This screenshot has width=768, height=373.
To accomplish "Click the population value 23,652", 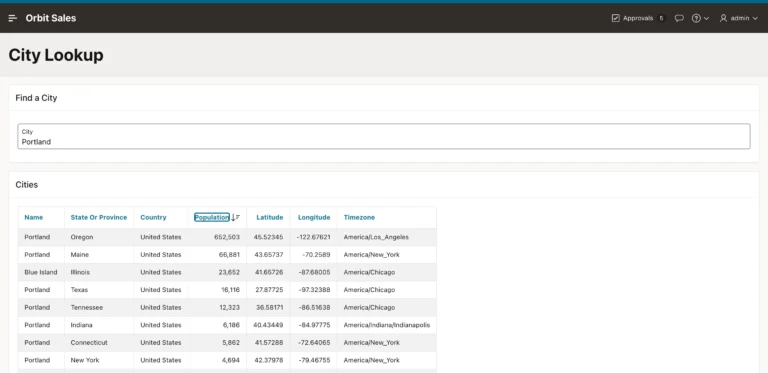I will tap(229, 272).
